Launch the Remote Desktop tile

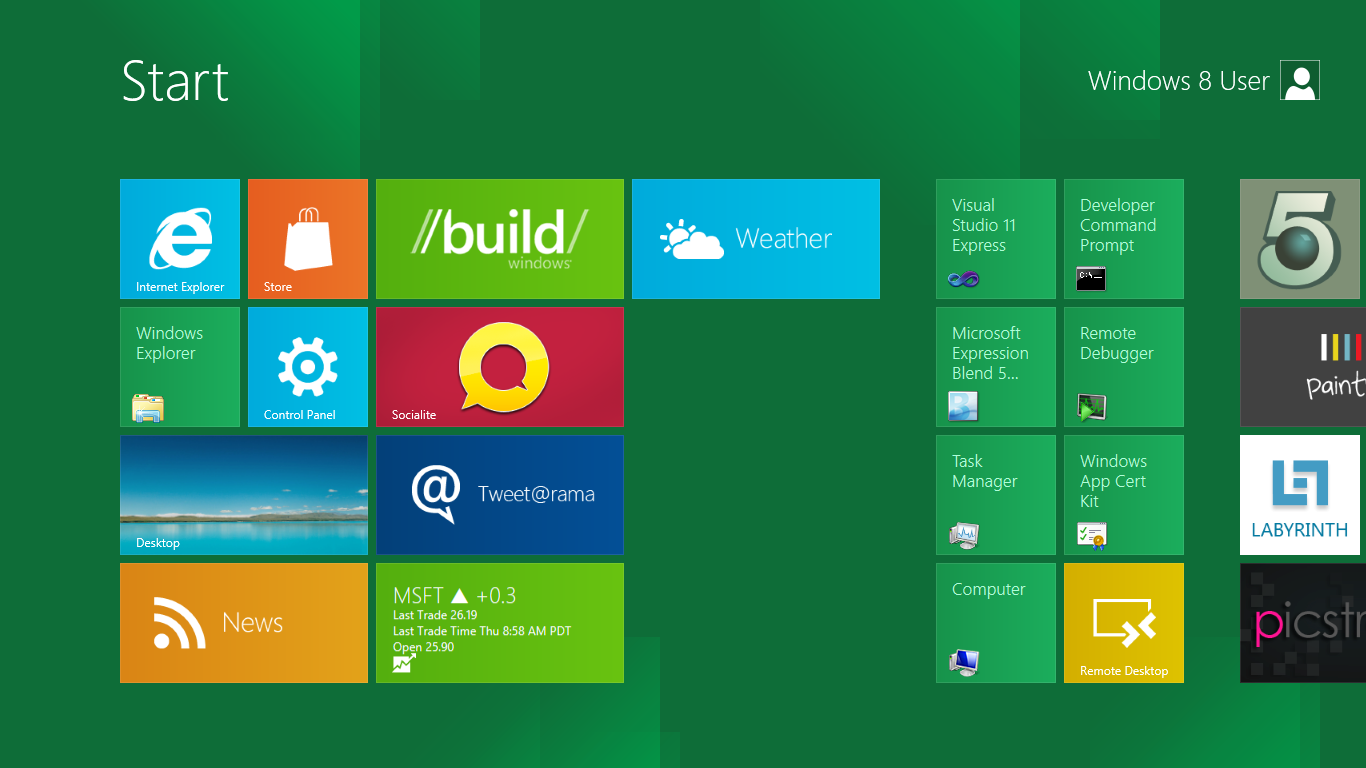[1124, 623]
